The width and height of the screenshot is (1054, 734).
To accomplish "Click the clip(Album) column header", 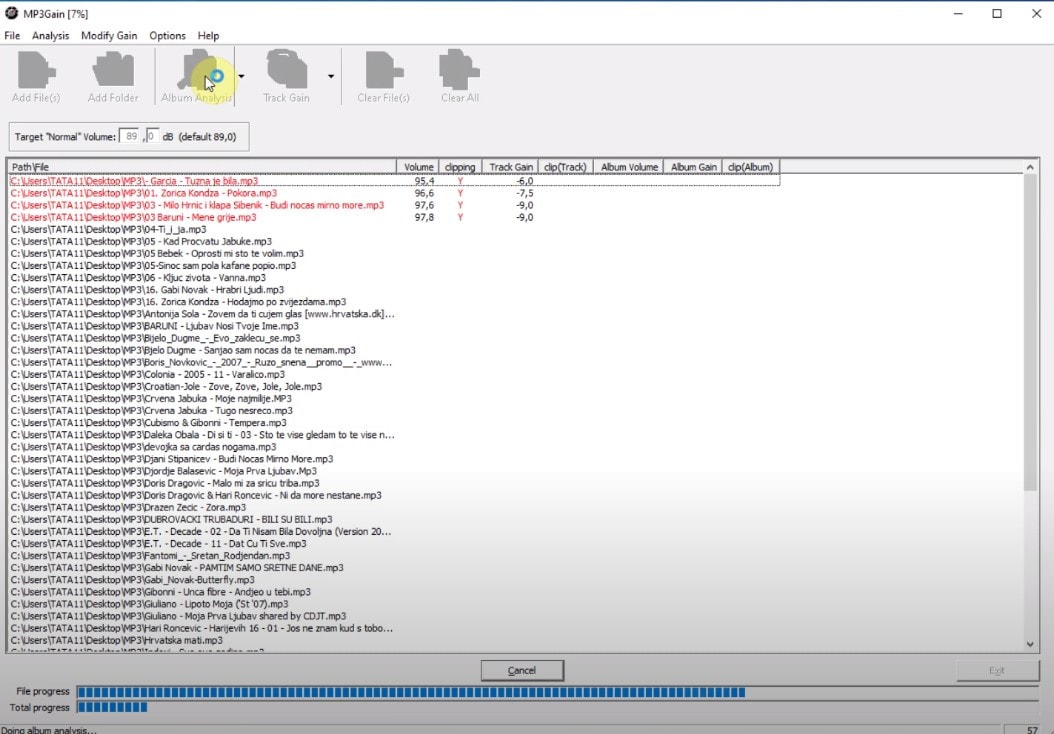I will pos(751,167).
